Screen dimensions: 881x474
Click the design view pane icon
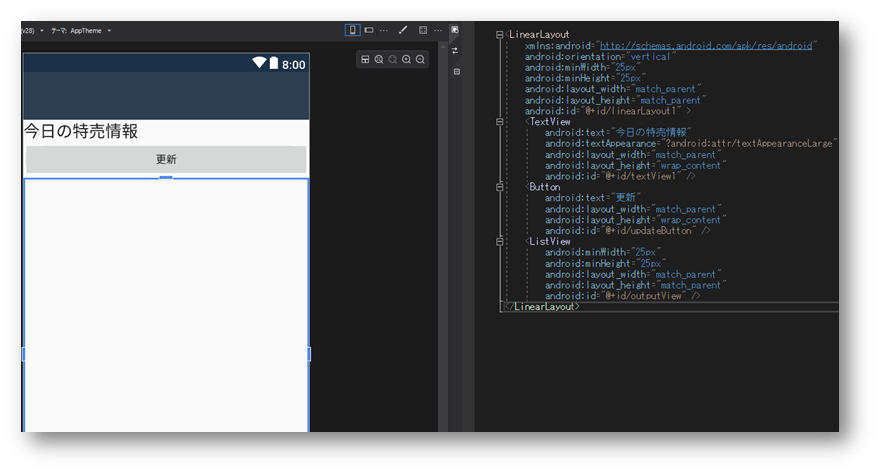(455, 30)
